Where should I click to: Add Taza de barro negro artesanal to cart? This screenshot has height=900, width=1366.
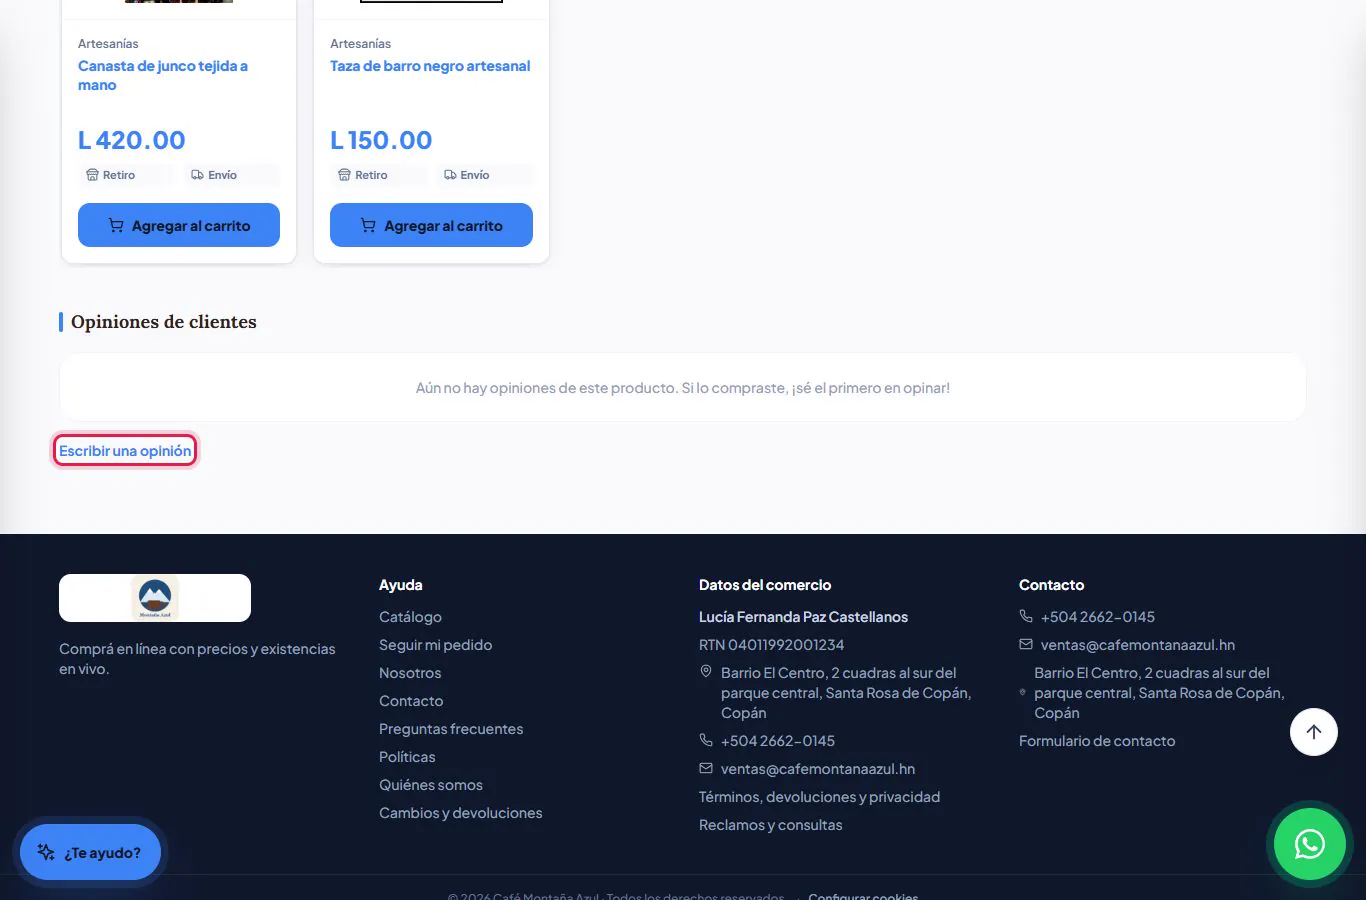pyautogui.click(x=431, y=225)
